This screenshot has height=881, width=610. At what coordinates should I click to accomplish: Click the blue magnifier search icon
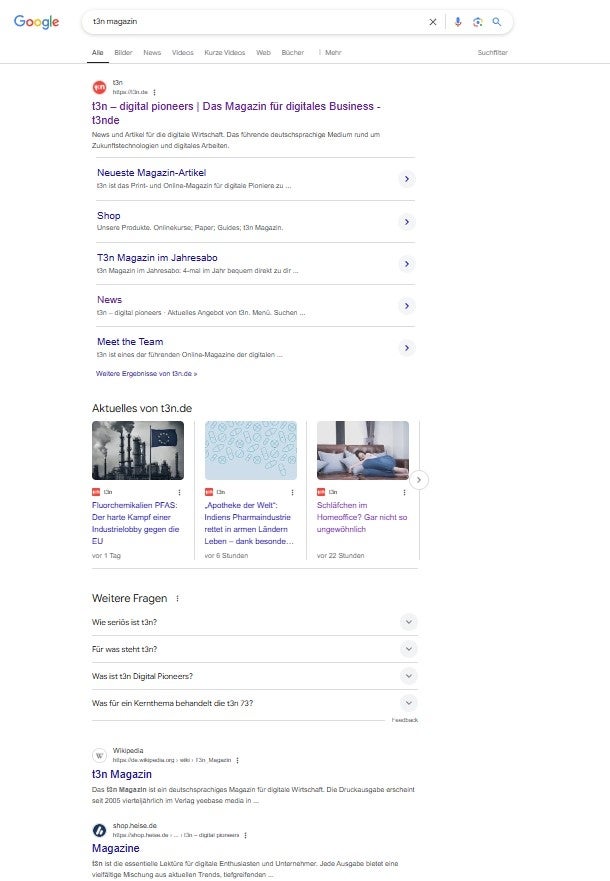point(497,22)
